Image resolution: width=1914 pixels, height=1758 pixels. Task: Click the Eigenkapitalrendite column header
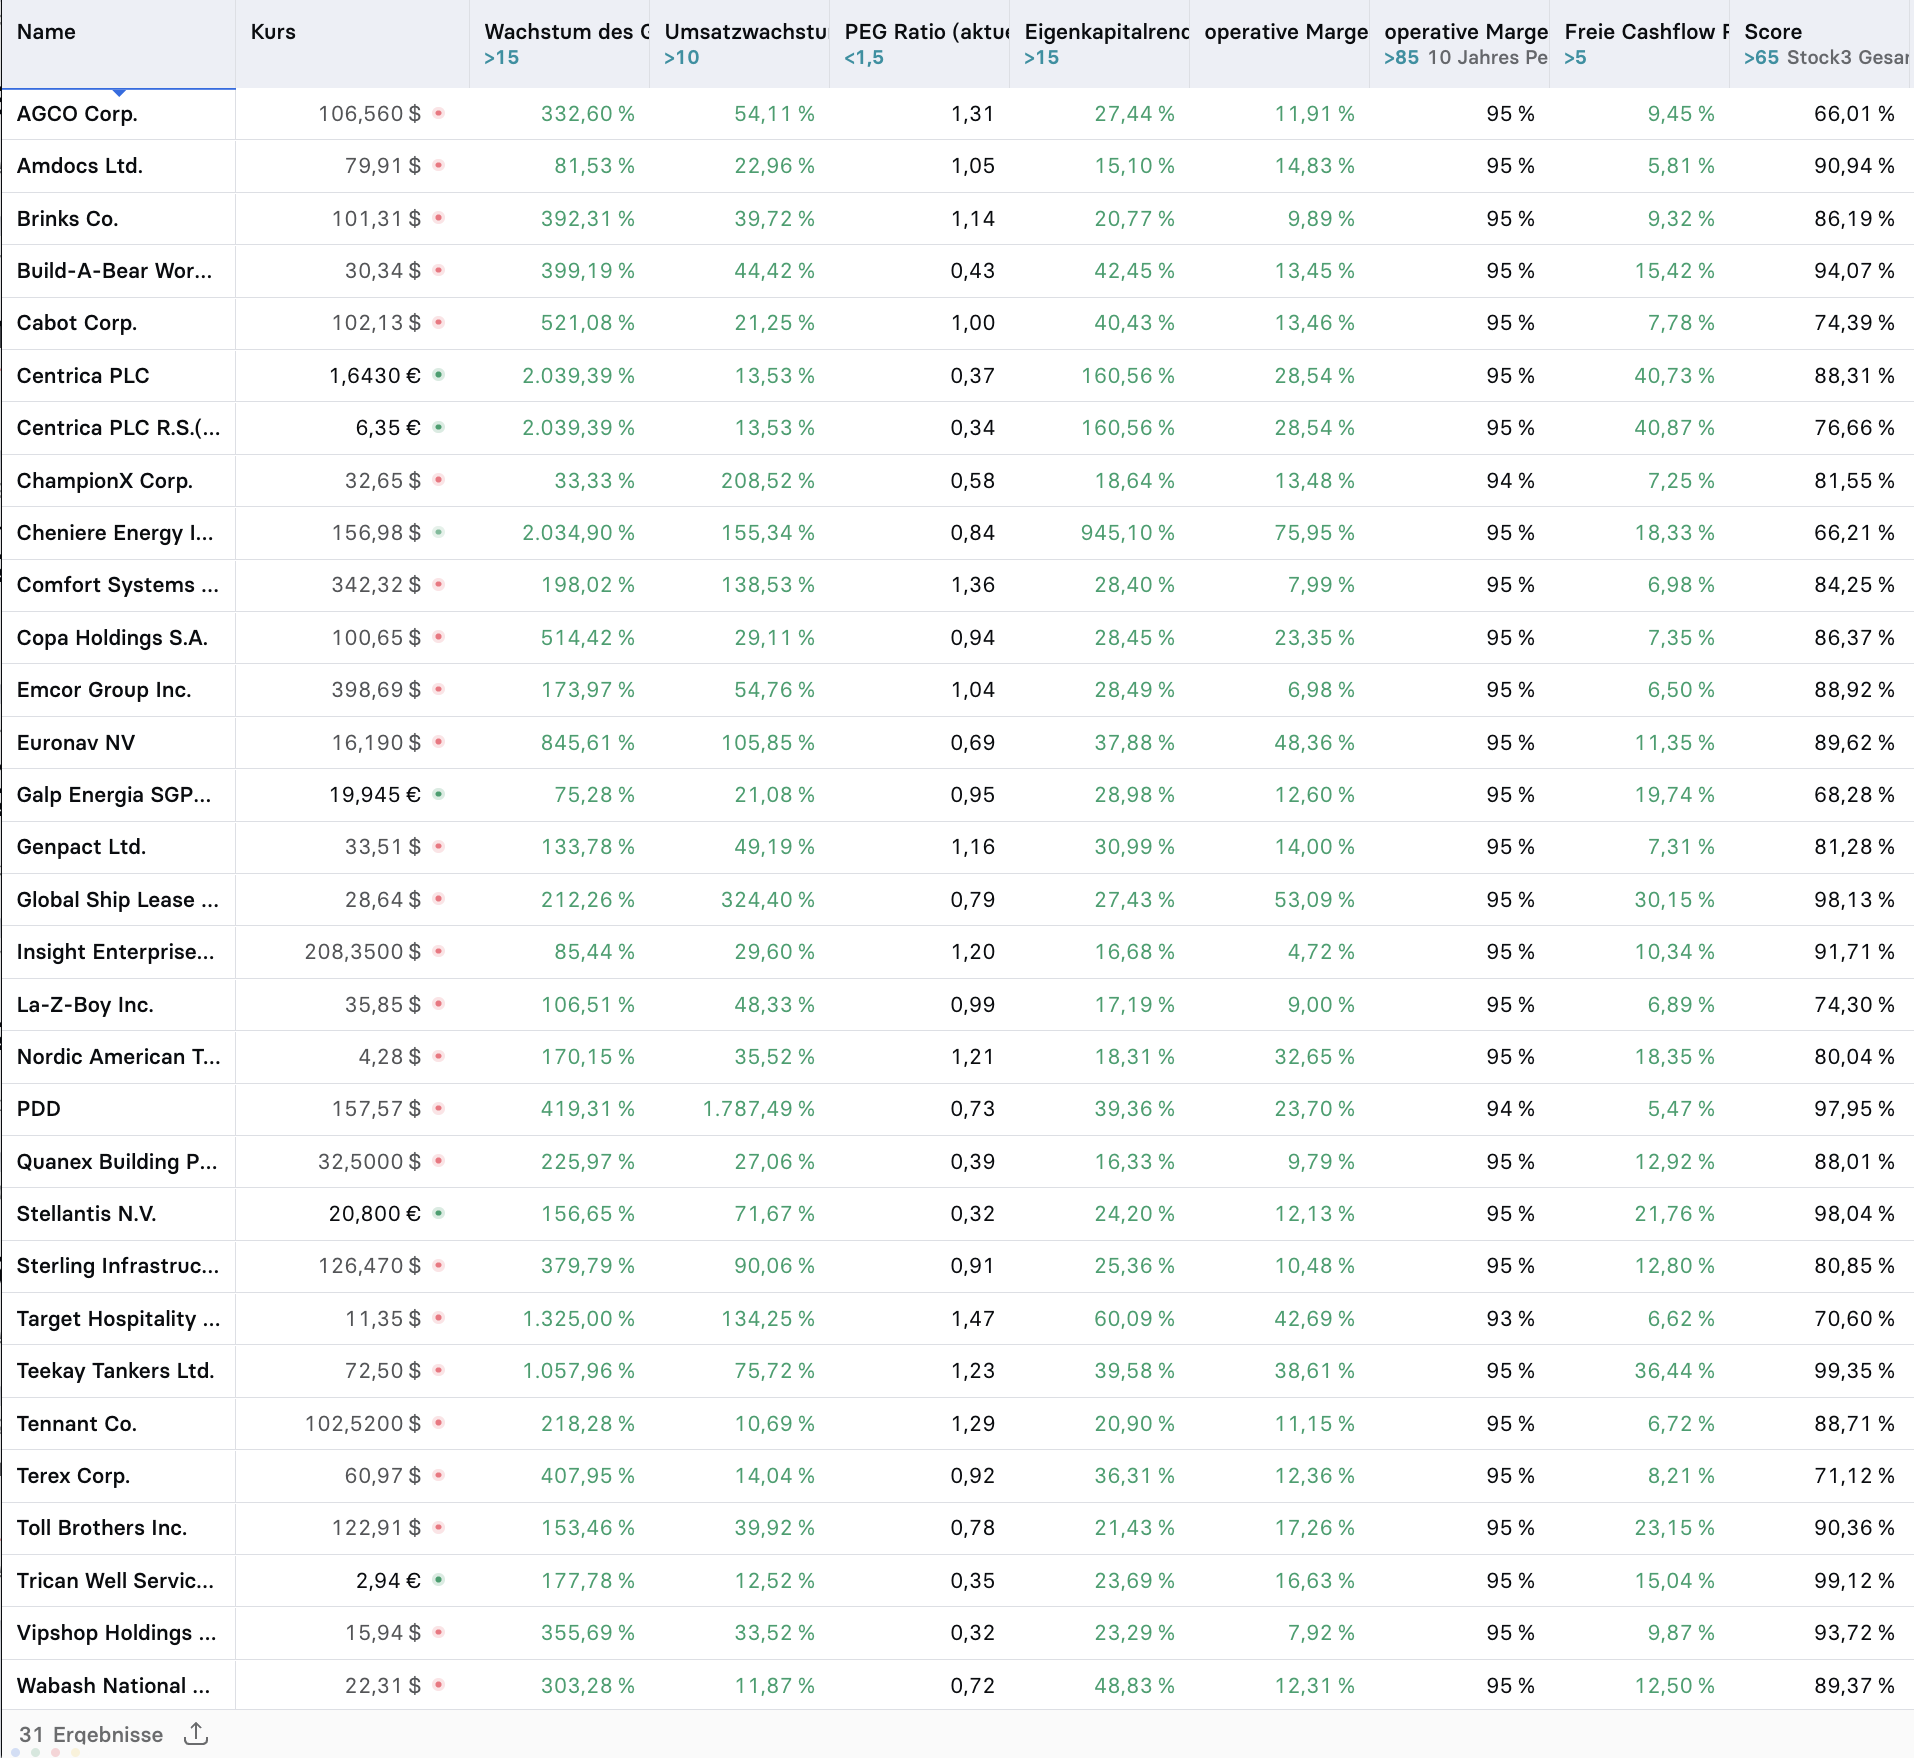[x=1105, y=31]
